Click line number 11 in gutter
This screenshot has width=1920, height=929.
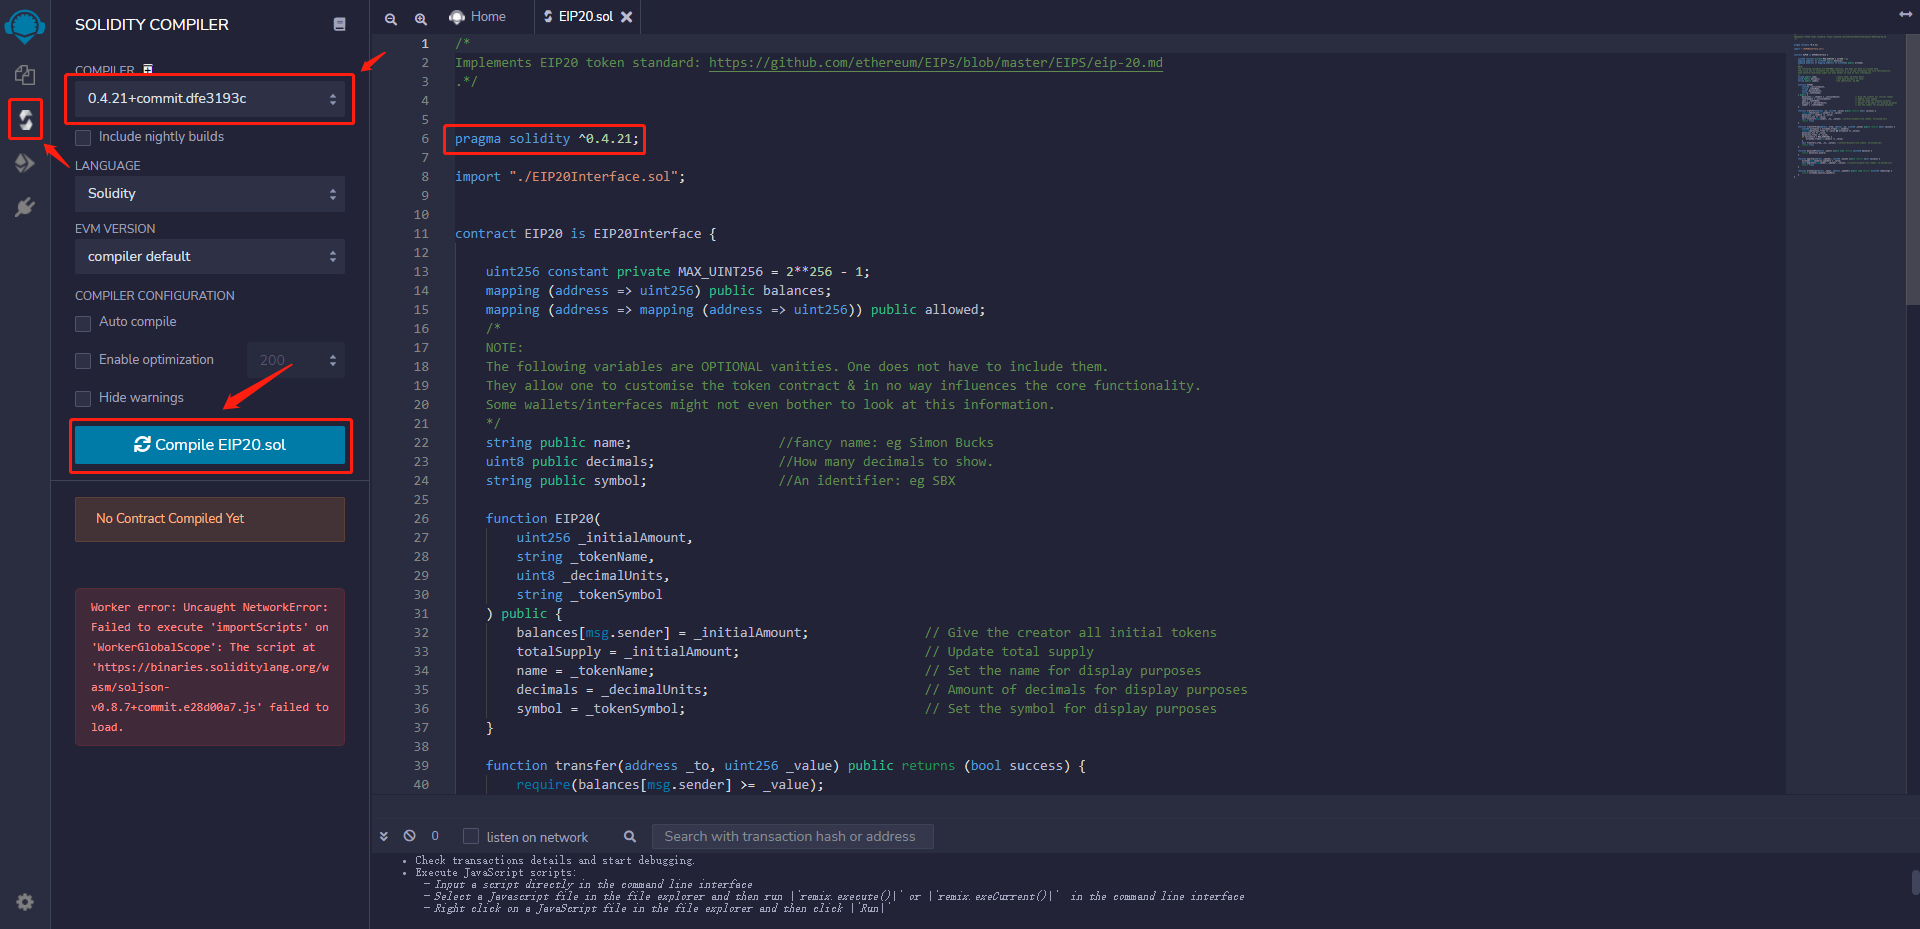421,234
